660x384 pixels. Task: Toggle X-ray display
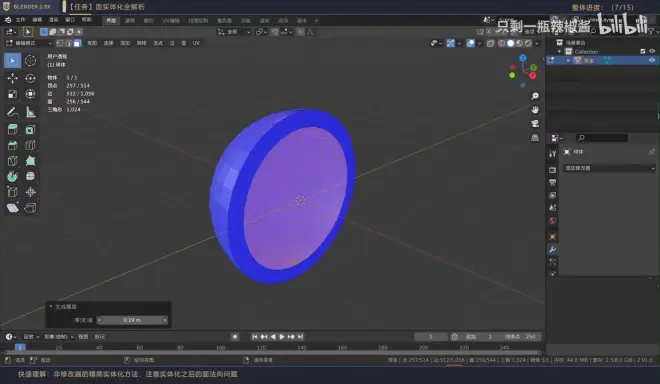[x=490, y=43]
